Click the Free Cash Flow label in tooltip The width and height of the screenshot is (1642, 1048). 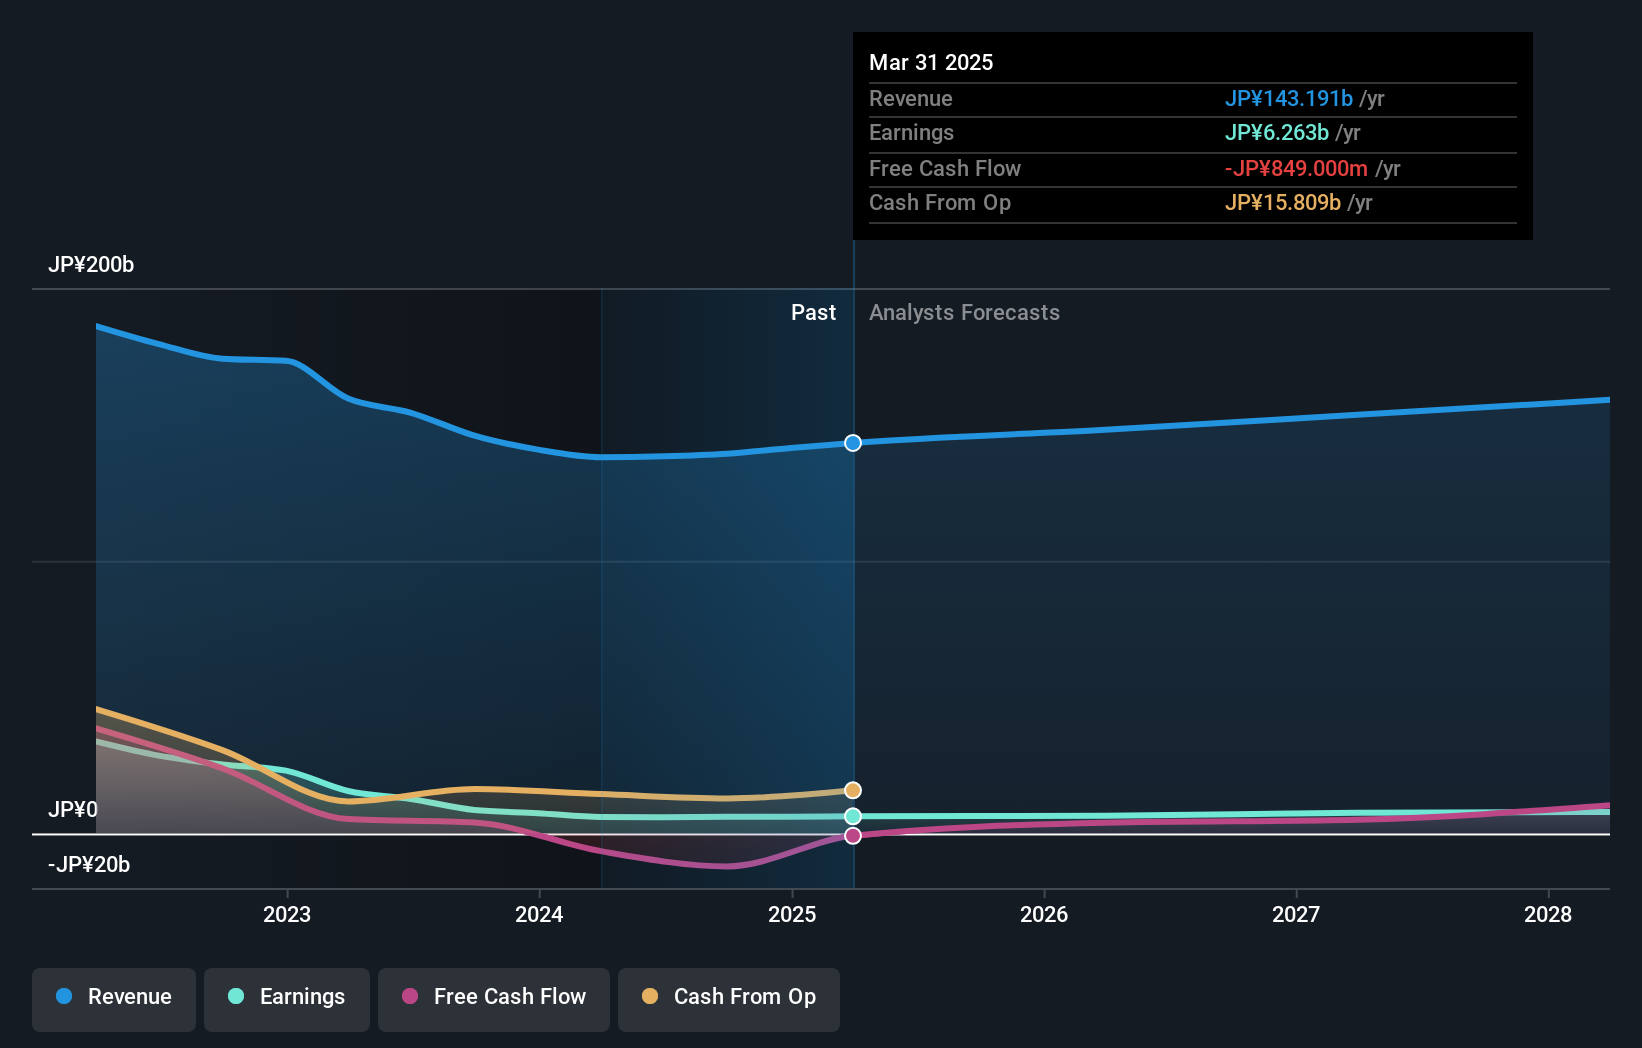pos(945,169)
